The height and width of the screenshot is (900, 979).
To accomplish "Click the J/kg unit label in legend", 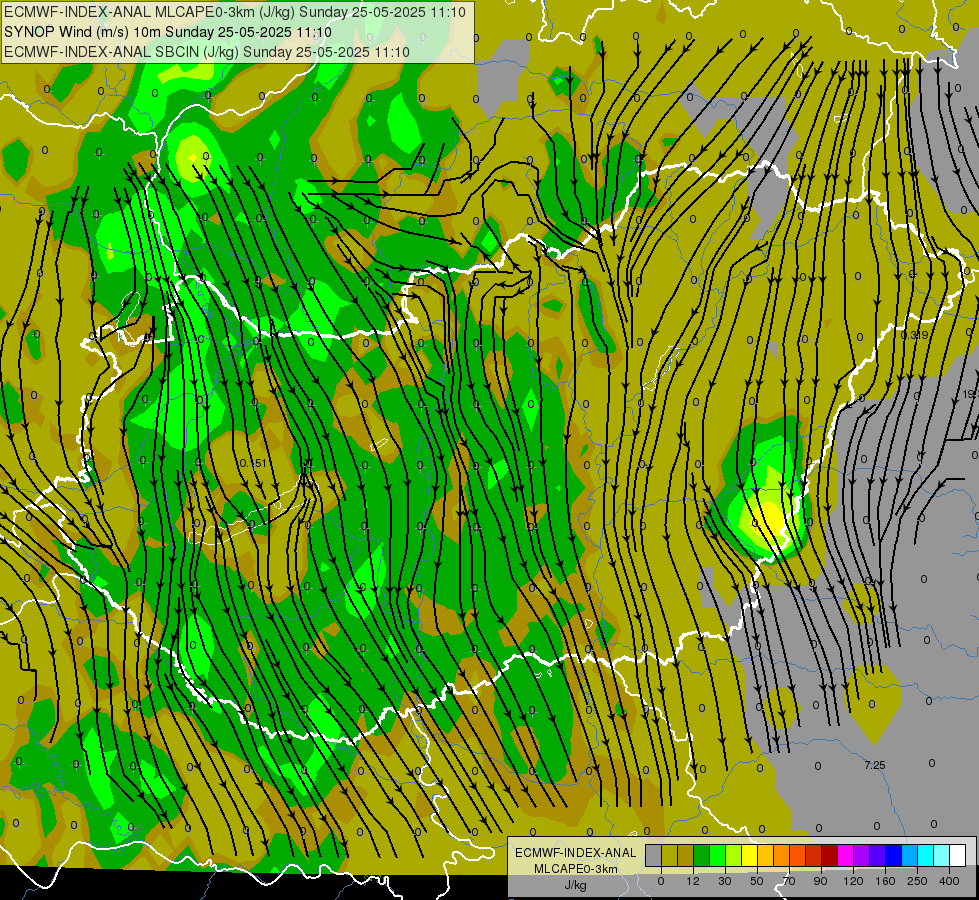I will [575, 885].
